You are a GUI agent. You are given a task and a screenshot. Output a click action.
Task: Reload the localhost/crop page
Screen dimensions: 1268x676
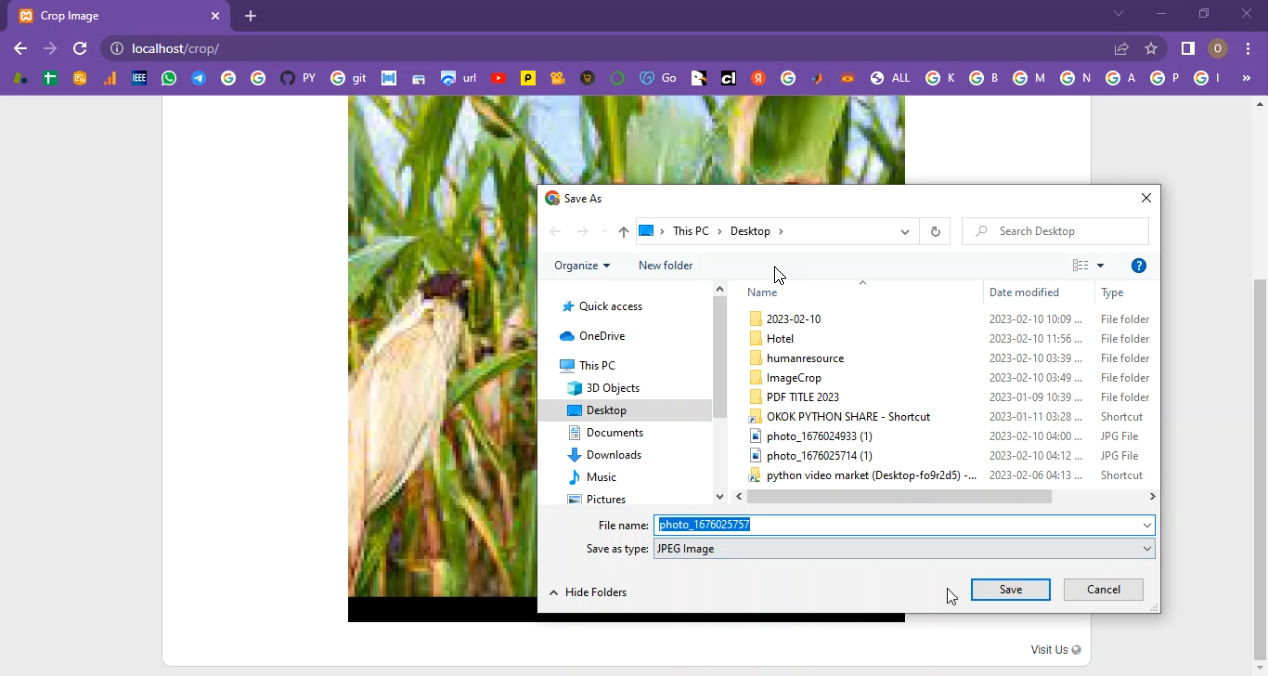click(x=80, y=48)
